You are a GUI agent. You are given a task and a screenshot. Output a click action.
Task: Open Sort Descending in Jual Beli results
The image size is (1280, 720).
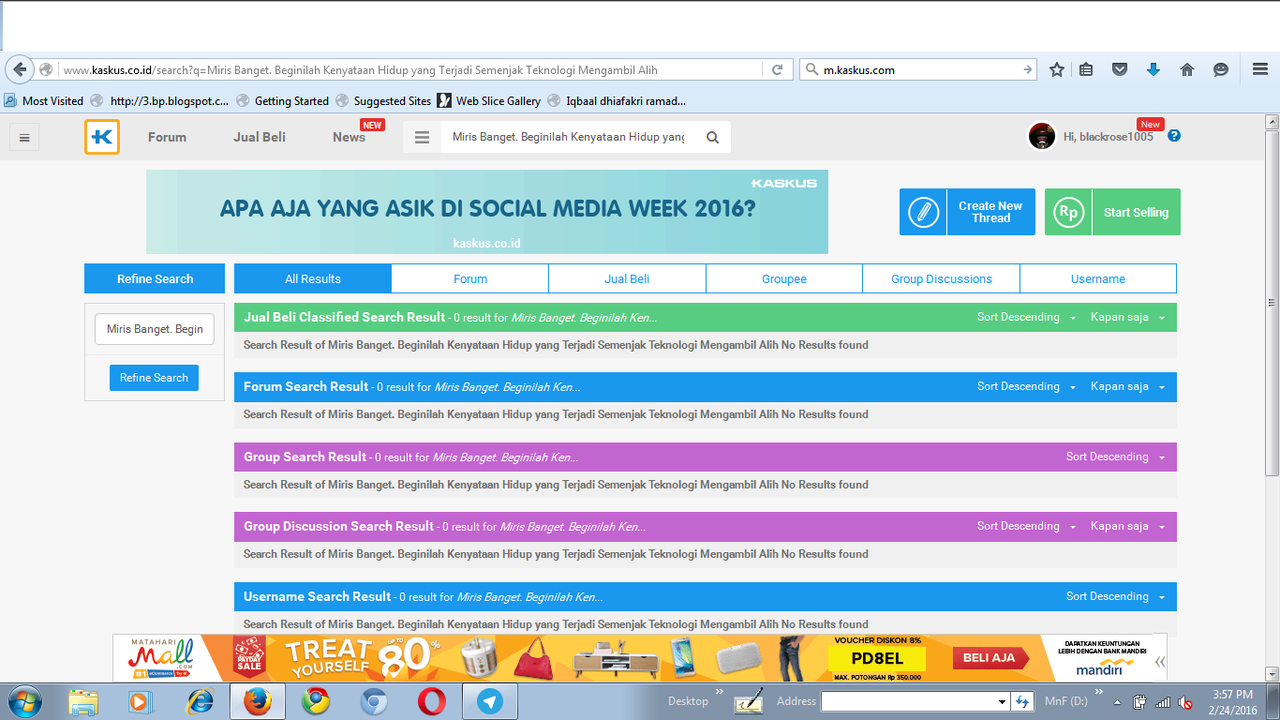tap(1026, 317)
